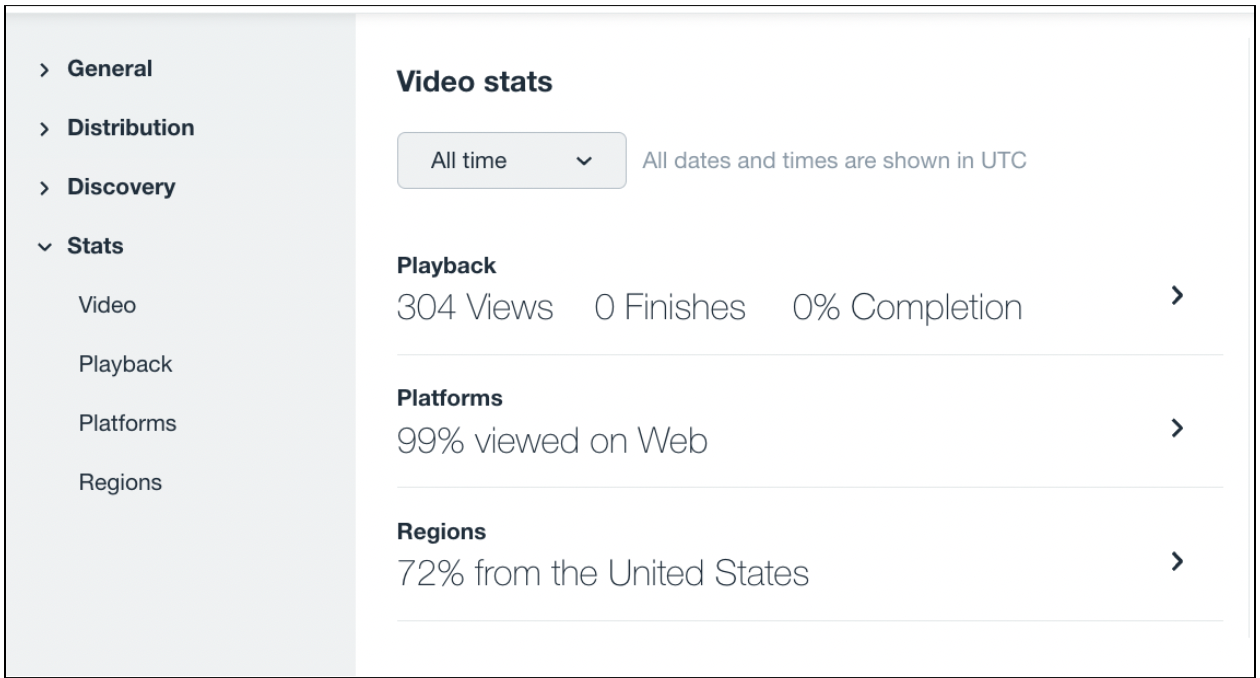The image size is (1260, 678).
Task: Open 72% from the United States summary
Action: 603,574
